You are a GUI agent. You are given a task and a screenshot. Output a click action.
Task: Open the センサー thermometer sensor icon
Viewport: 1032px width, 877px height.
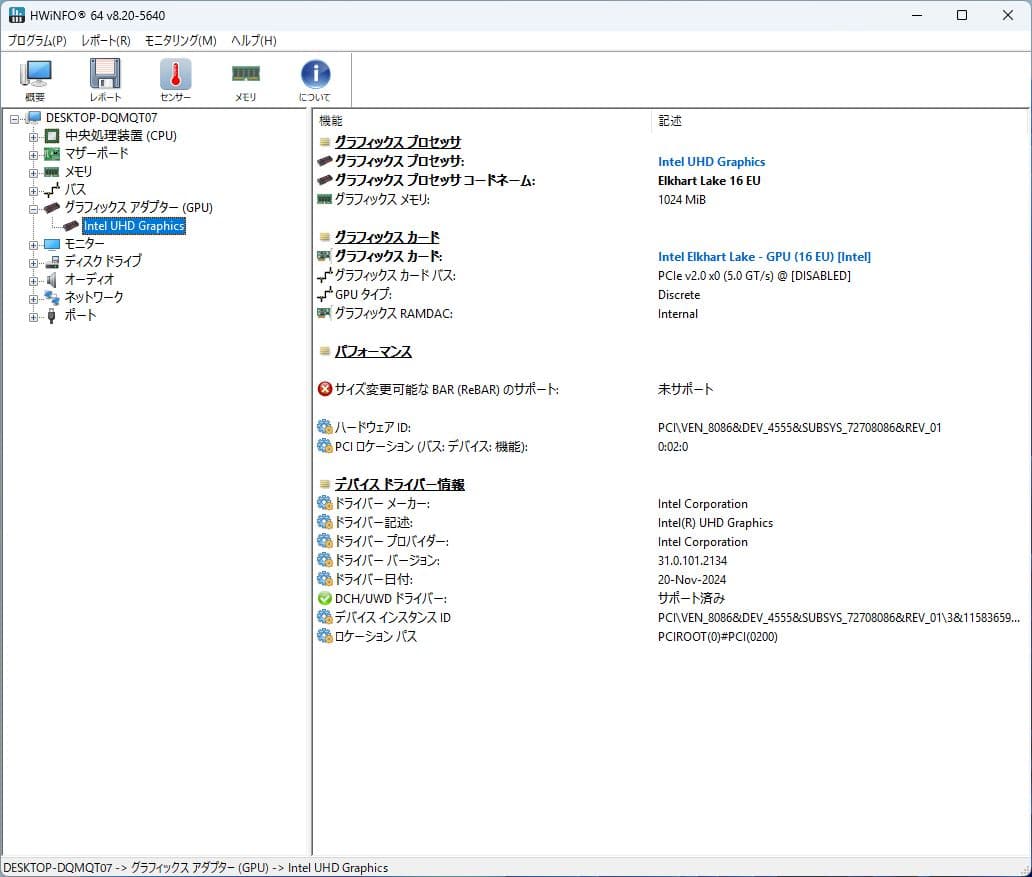[x=175, y=79]
